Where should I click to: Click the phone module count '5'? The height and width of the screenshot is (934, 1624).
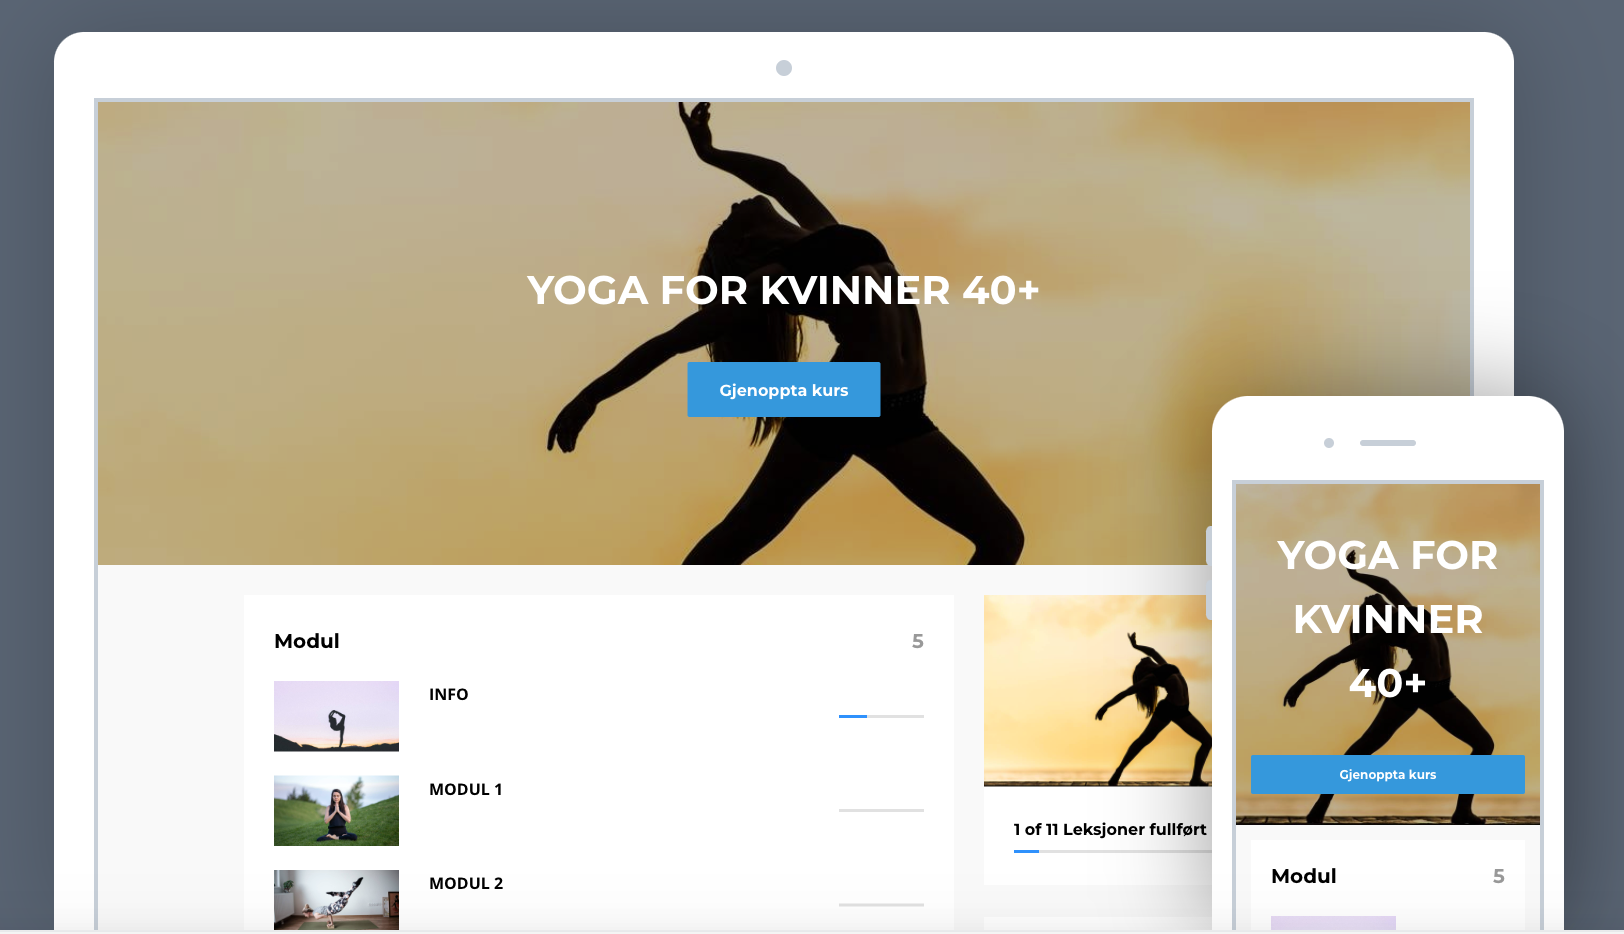1499,876
